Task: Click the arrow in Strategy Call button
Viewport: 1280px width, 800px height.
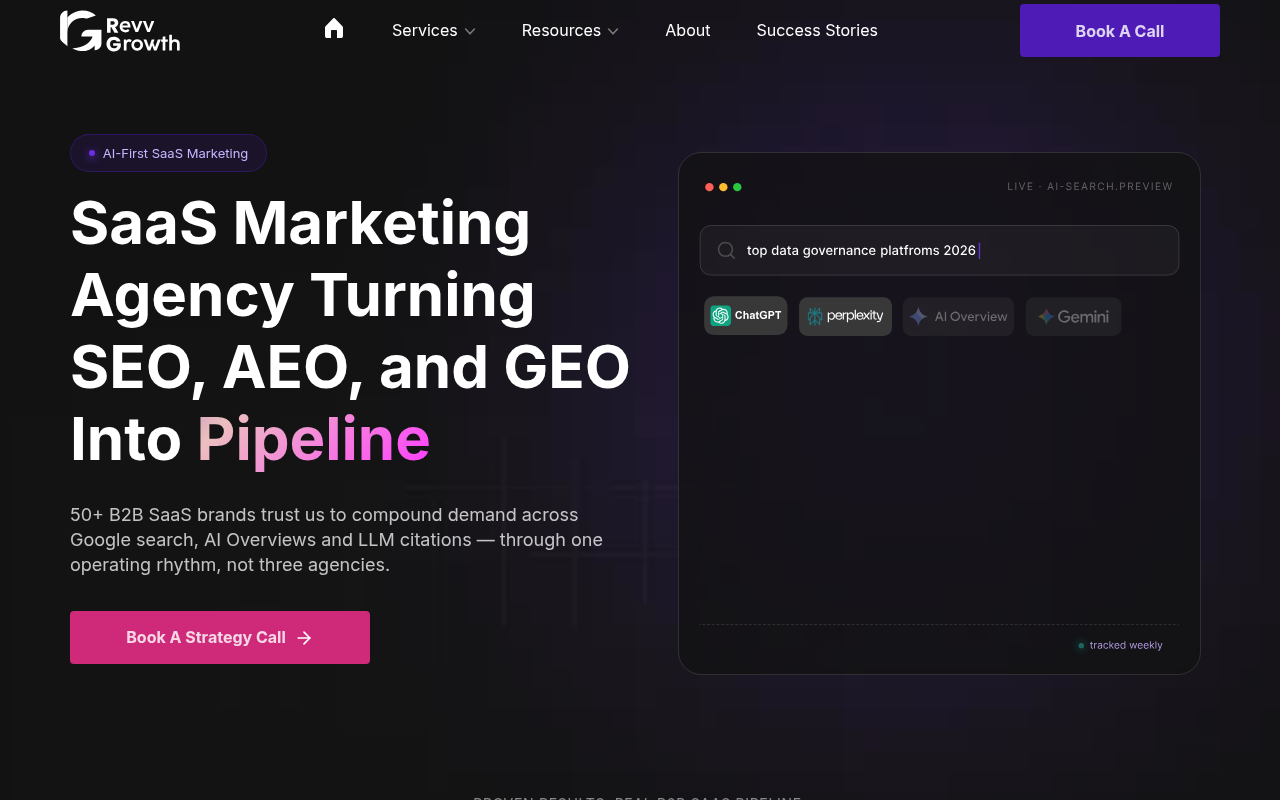Action: [x=305, y=638]
